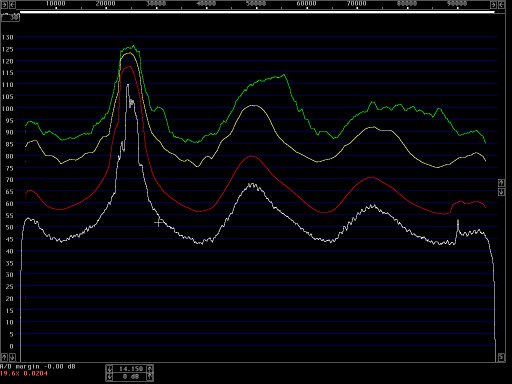Click the up-arrow button on the right edge
512x384 pixels.
[501, 182]
